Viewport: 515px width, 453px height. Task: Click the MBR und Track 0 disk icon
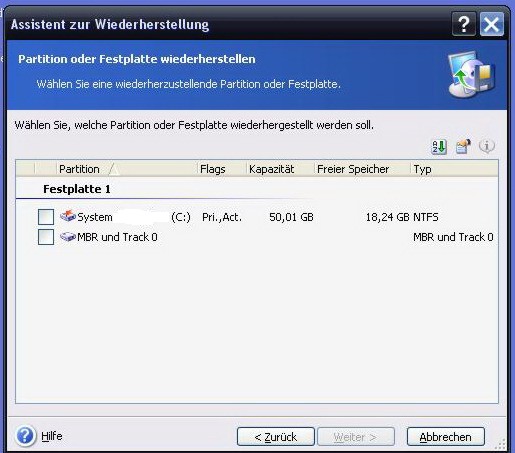68,237
